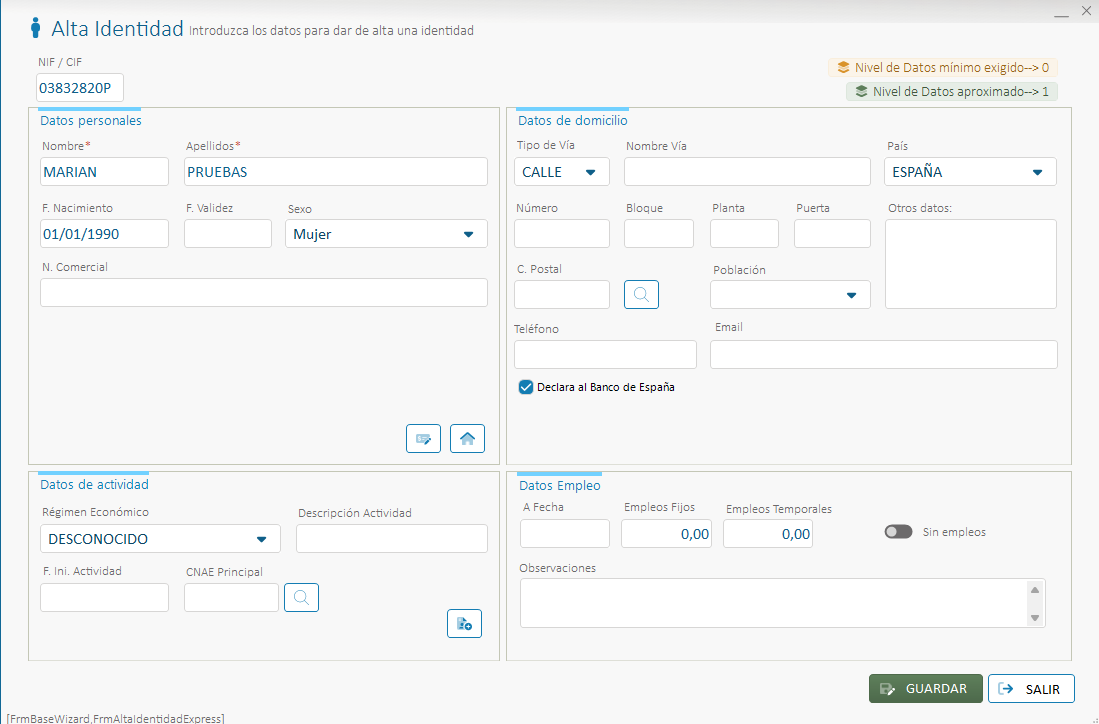Click the C. Postal input field
The image size is (1099, 724).
(561, 294)
